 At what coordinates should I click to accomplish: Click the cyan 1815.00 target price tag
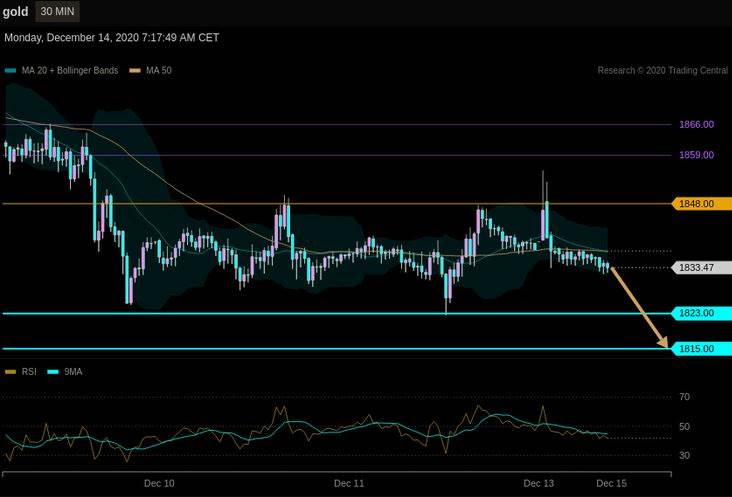click(x=702, y=349)
